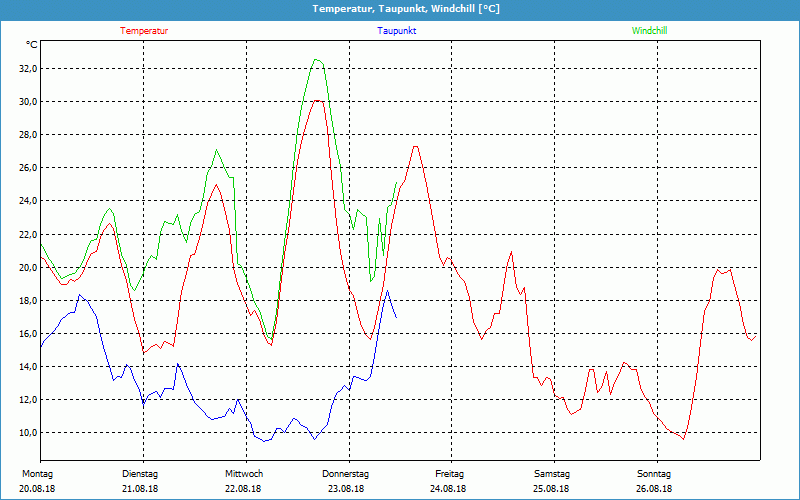Click the red temperature peak near 27 on Thursday
800x500 pixels.
tap(416, 146)
